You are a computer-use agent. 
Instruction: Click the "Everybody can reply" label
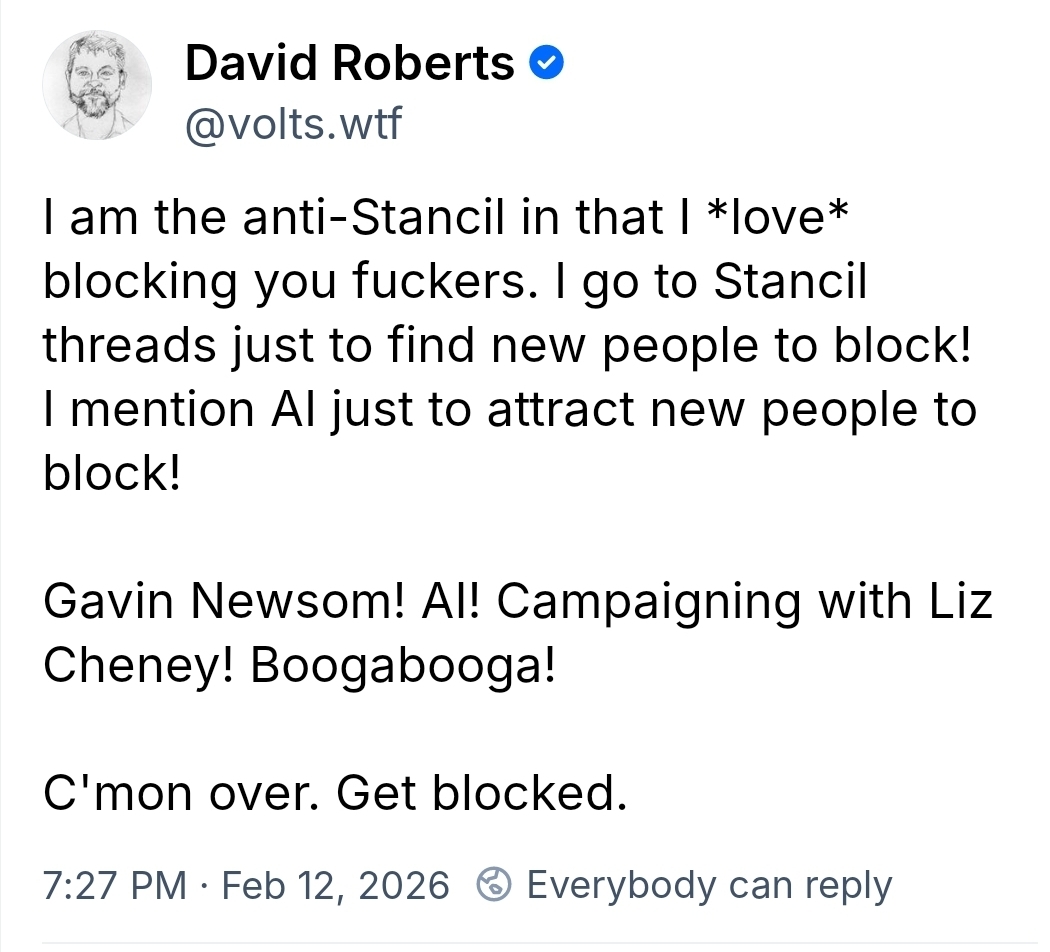coord(709,885)
